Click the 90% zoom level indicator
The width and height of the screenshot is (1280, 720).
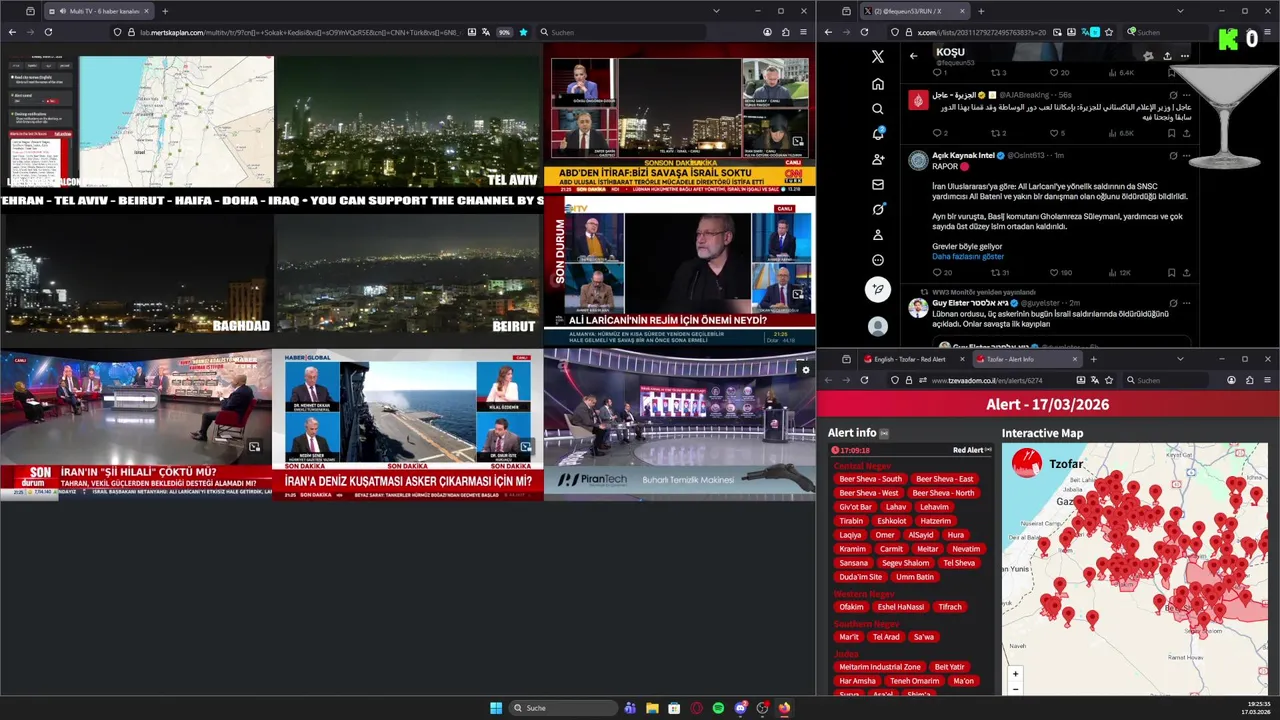506,32
